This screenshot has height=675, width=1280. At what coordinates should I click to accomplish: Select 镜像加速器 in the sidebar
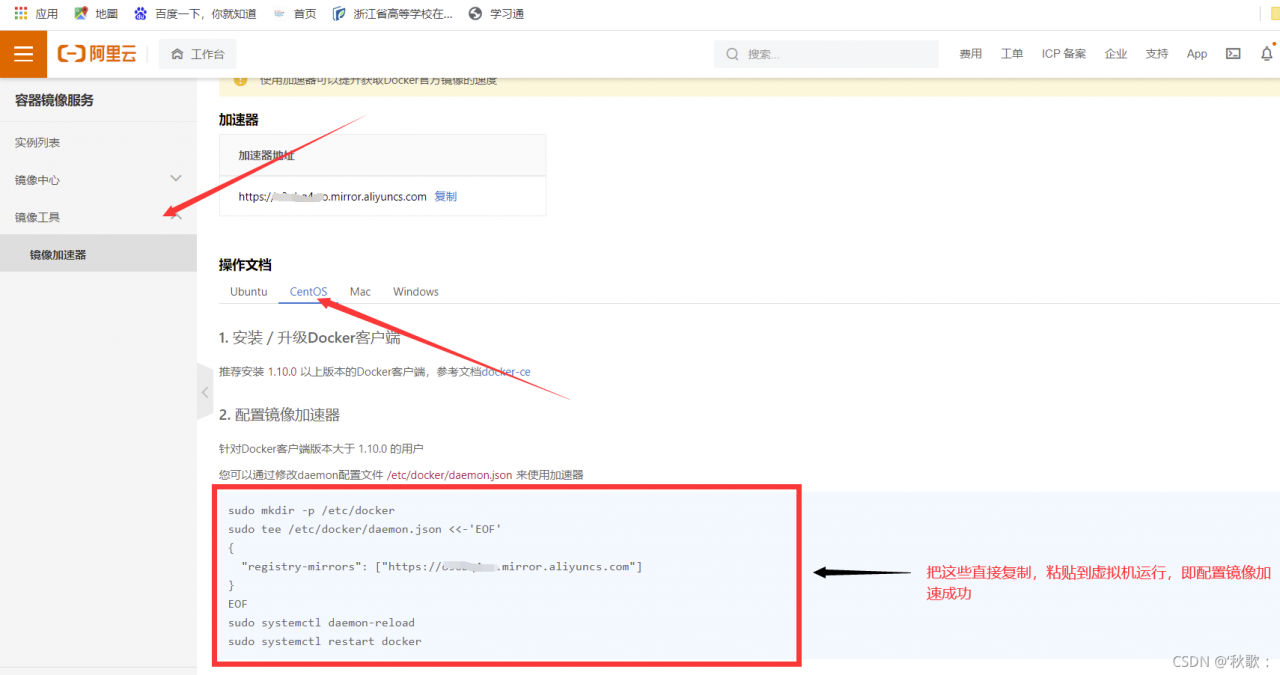(98, 254)
